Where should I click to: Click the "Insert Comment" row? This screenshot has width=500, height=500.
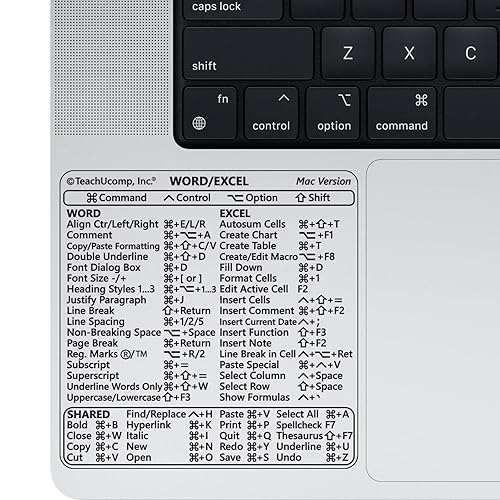coord(282,311)
